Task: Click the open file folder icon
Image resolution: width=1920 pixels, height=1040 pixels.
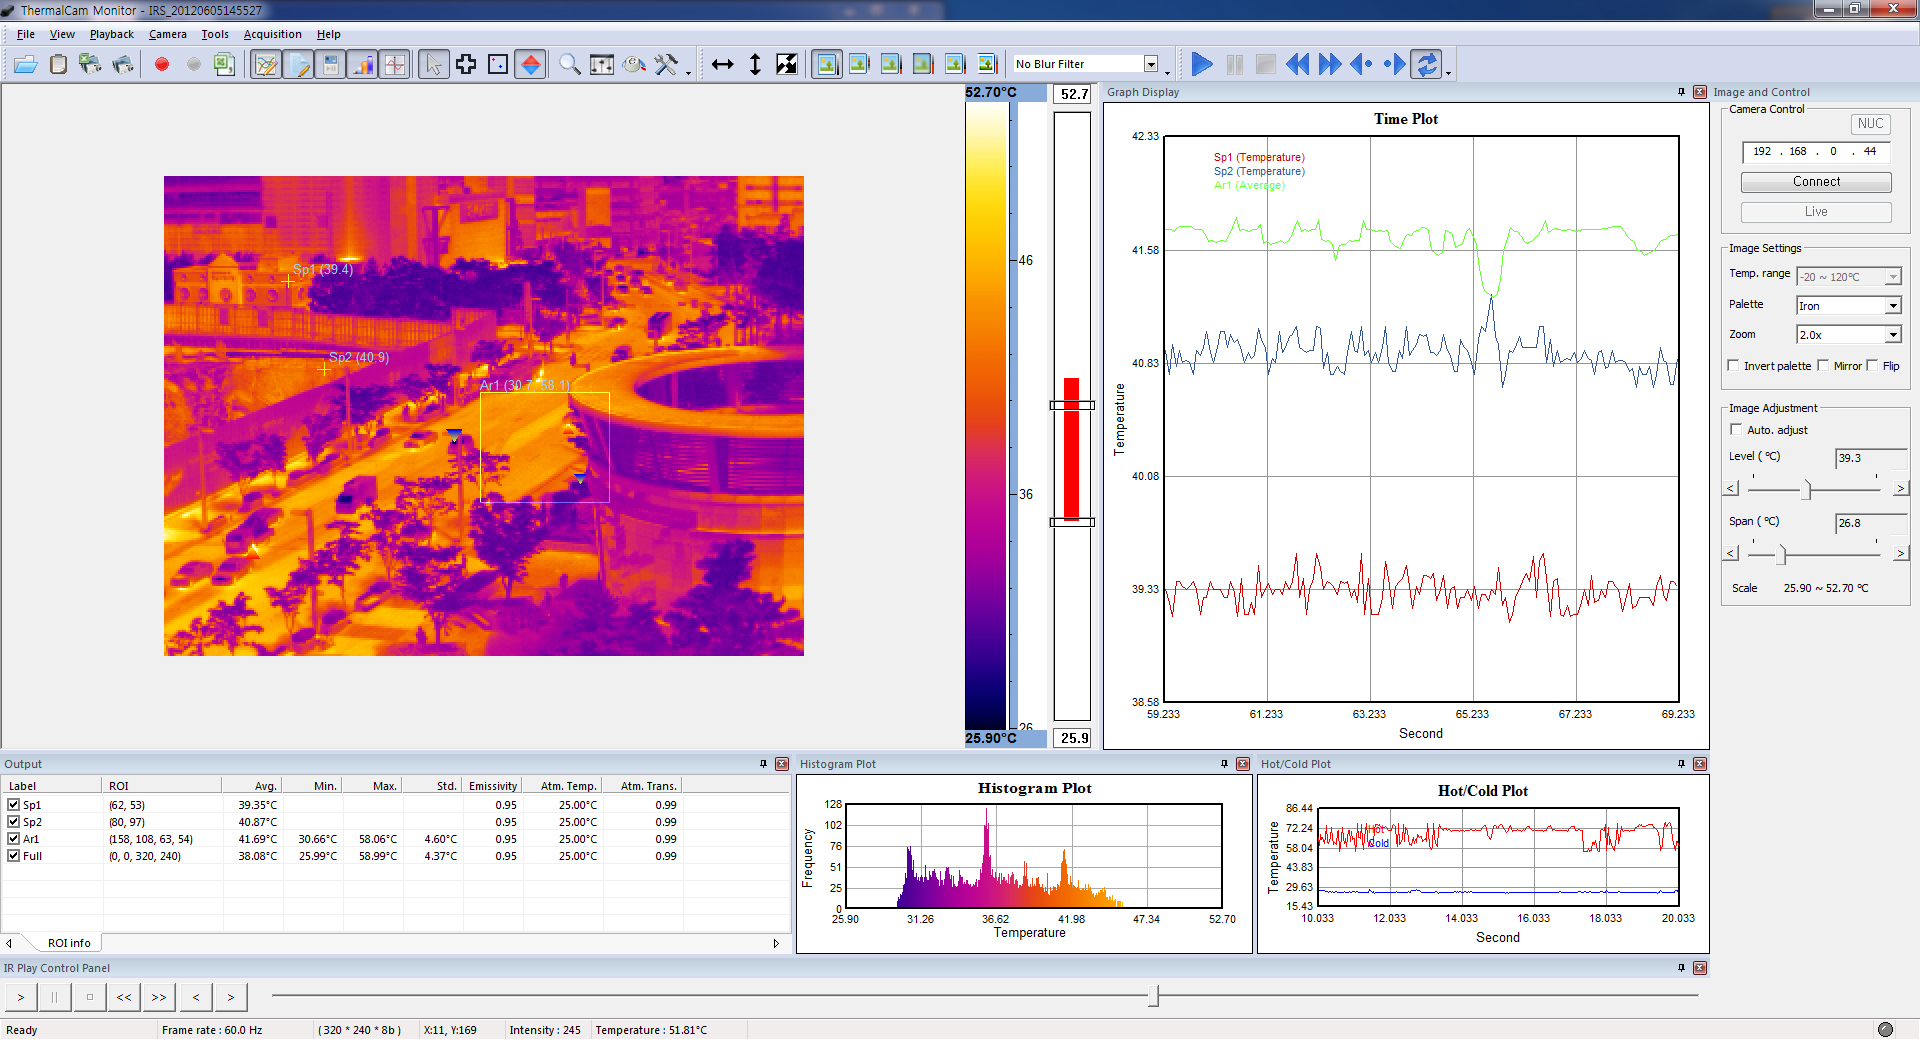Action: pyautogui.click(x=25, y=65)
